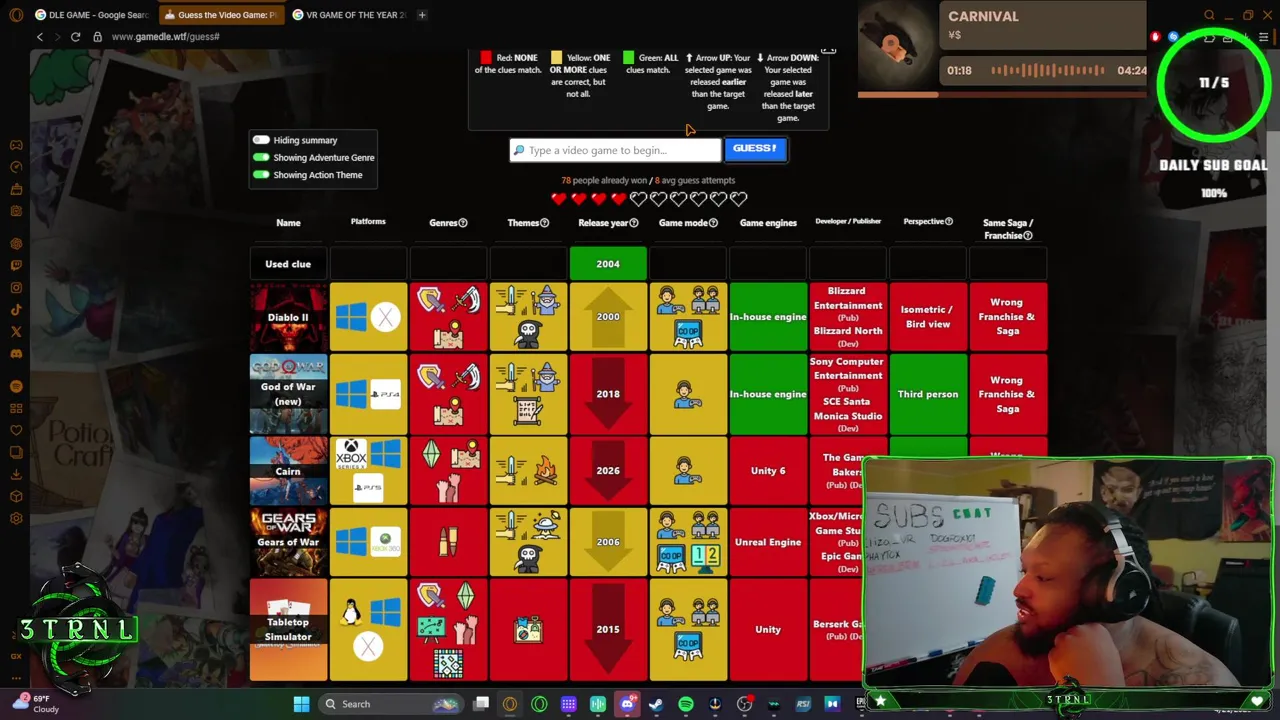Open Spotify from the taskbar

click(686, 704)
